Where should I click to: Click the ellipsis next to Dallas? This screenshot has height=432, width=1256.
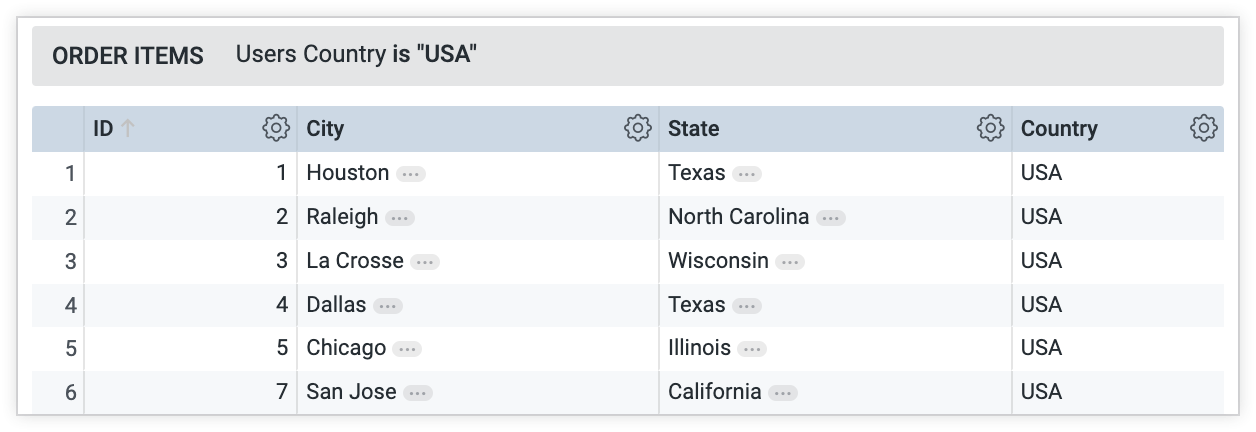click(388, 305)
